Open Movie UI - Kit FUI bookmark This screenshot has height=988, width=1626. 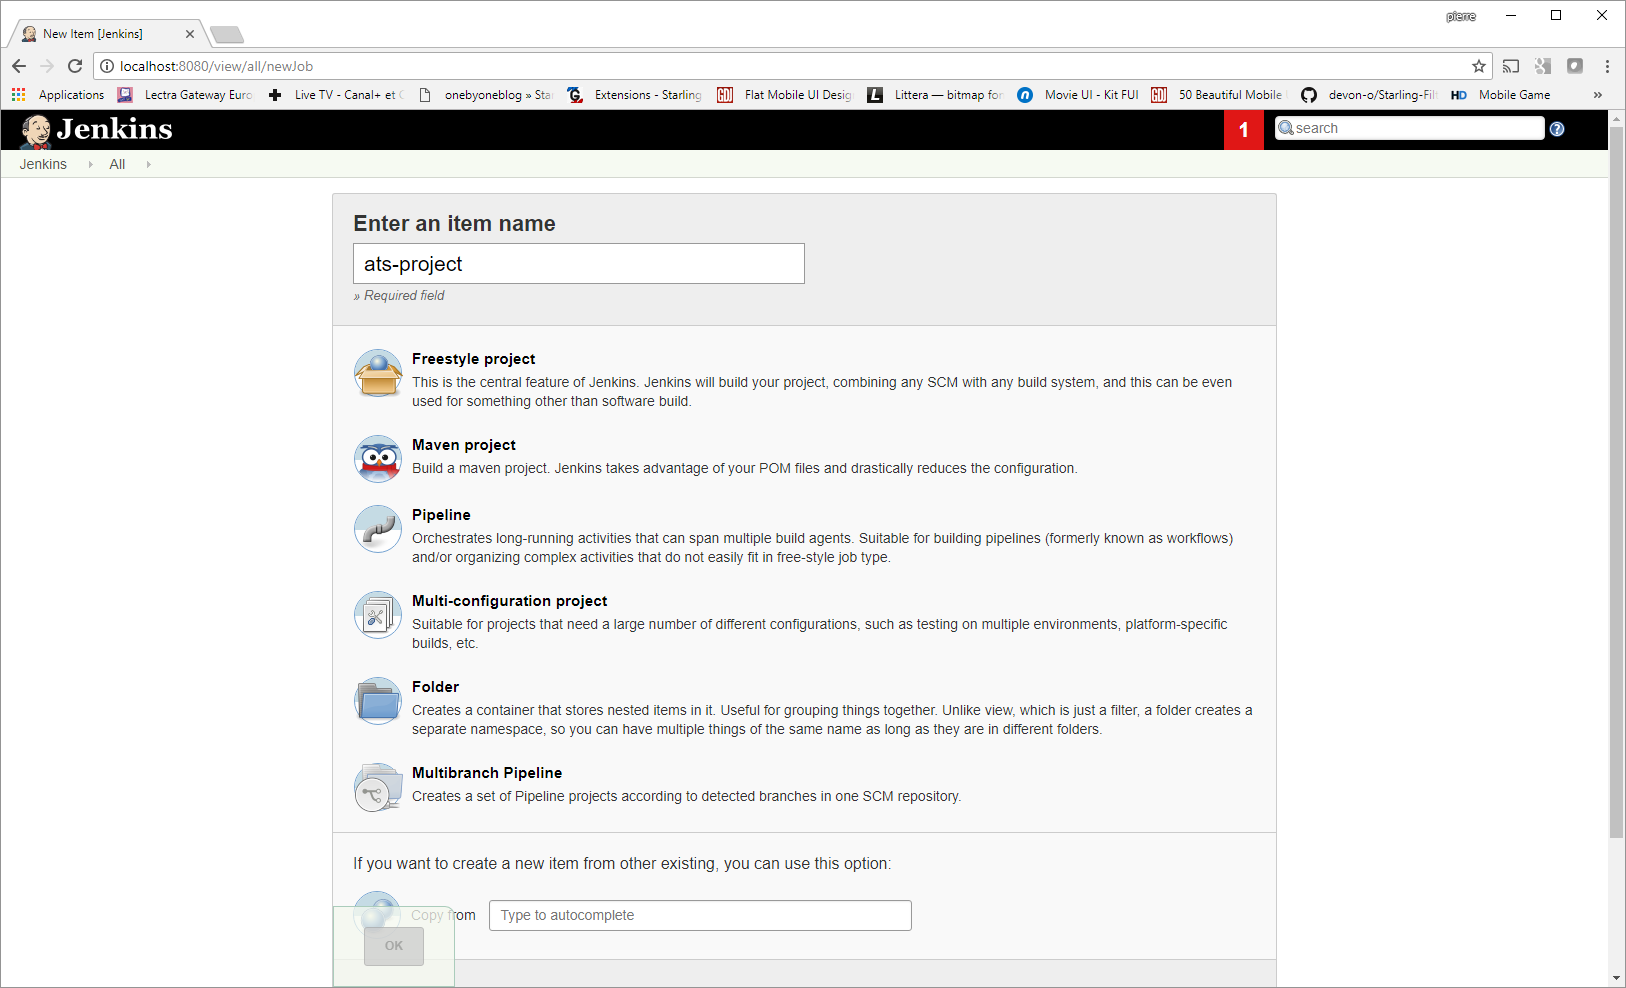click(x=1078, y=95)
